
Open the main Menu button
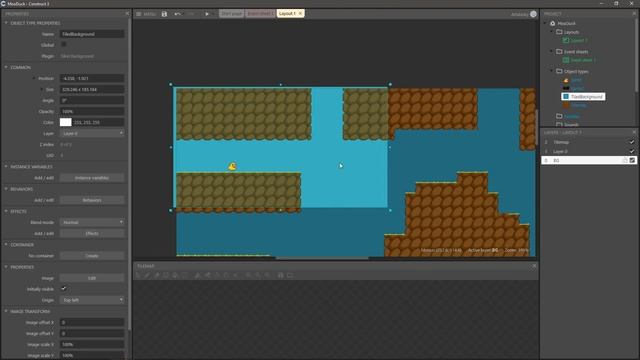coord(146,14)
